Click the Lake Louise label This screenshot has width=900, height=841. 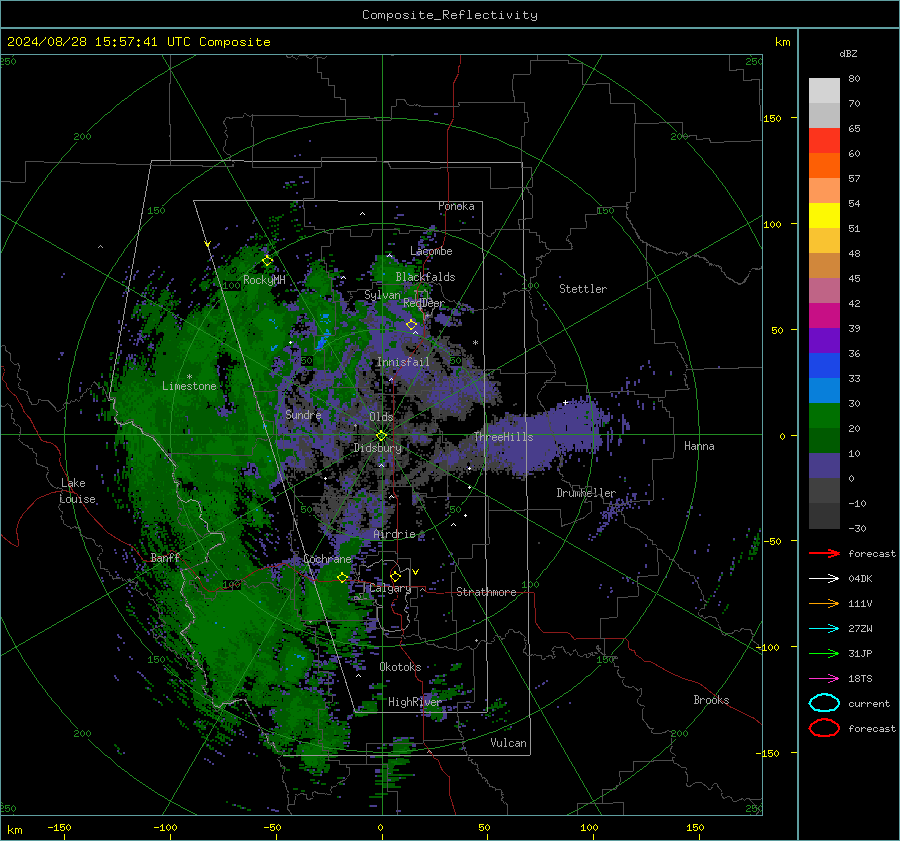point(77,491)
